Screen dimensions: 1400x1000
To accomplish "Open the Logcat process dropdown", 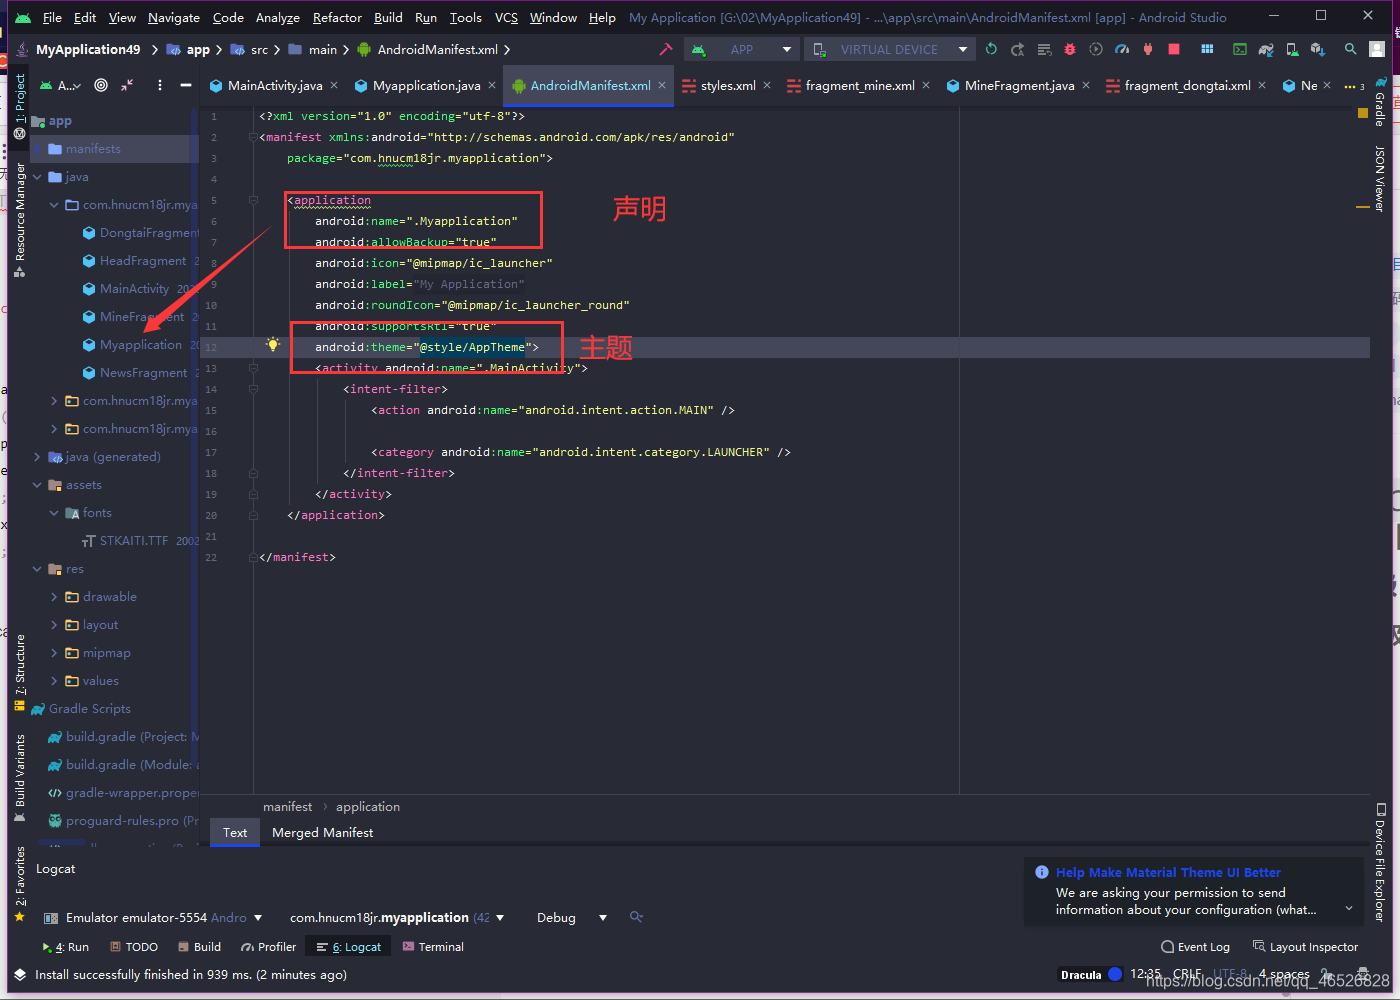I will point(397,918).
